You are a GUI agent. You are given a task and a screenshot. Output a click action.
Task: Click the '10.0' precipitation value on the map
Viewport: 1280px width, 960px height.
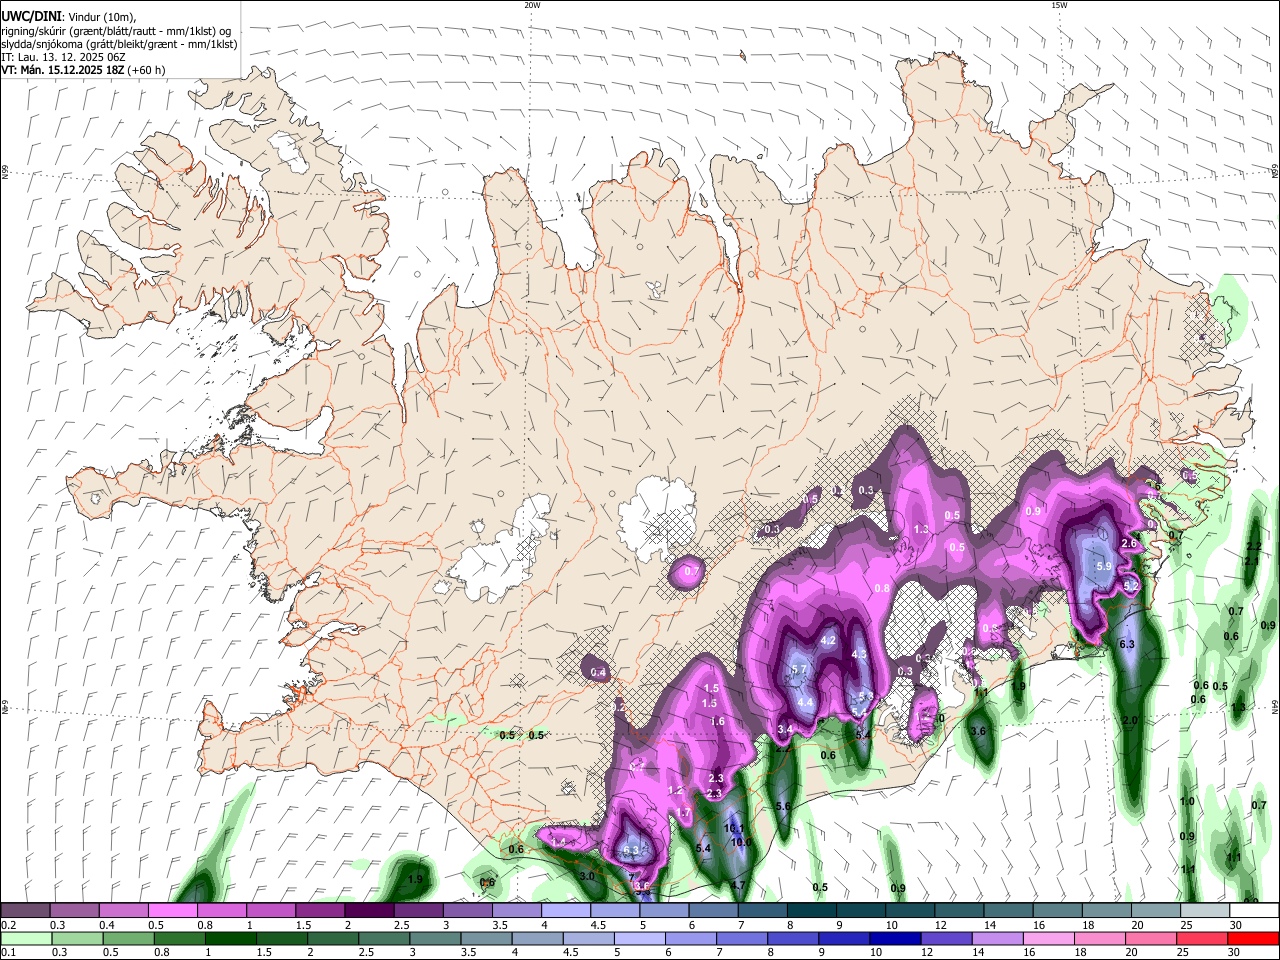click(741, 842)
